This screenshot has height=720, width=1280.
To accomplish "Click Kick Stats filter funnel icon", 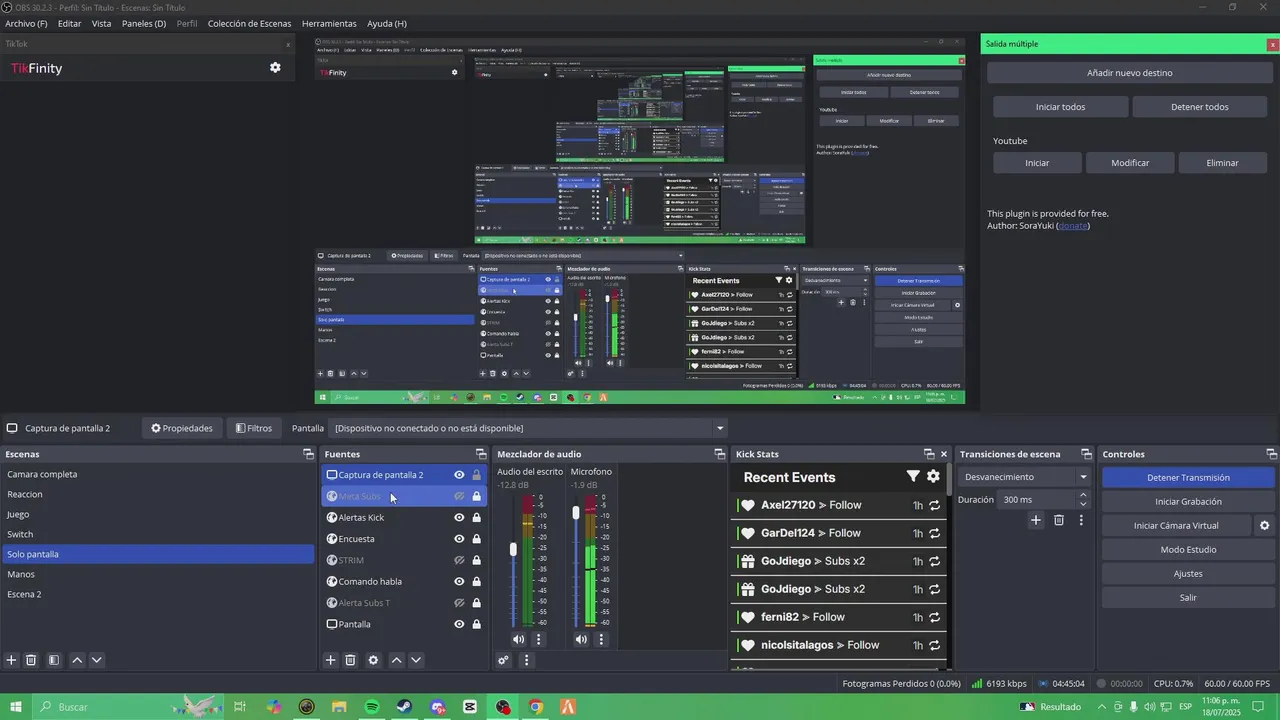I will click(x=913, y=477).
